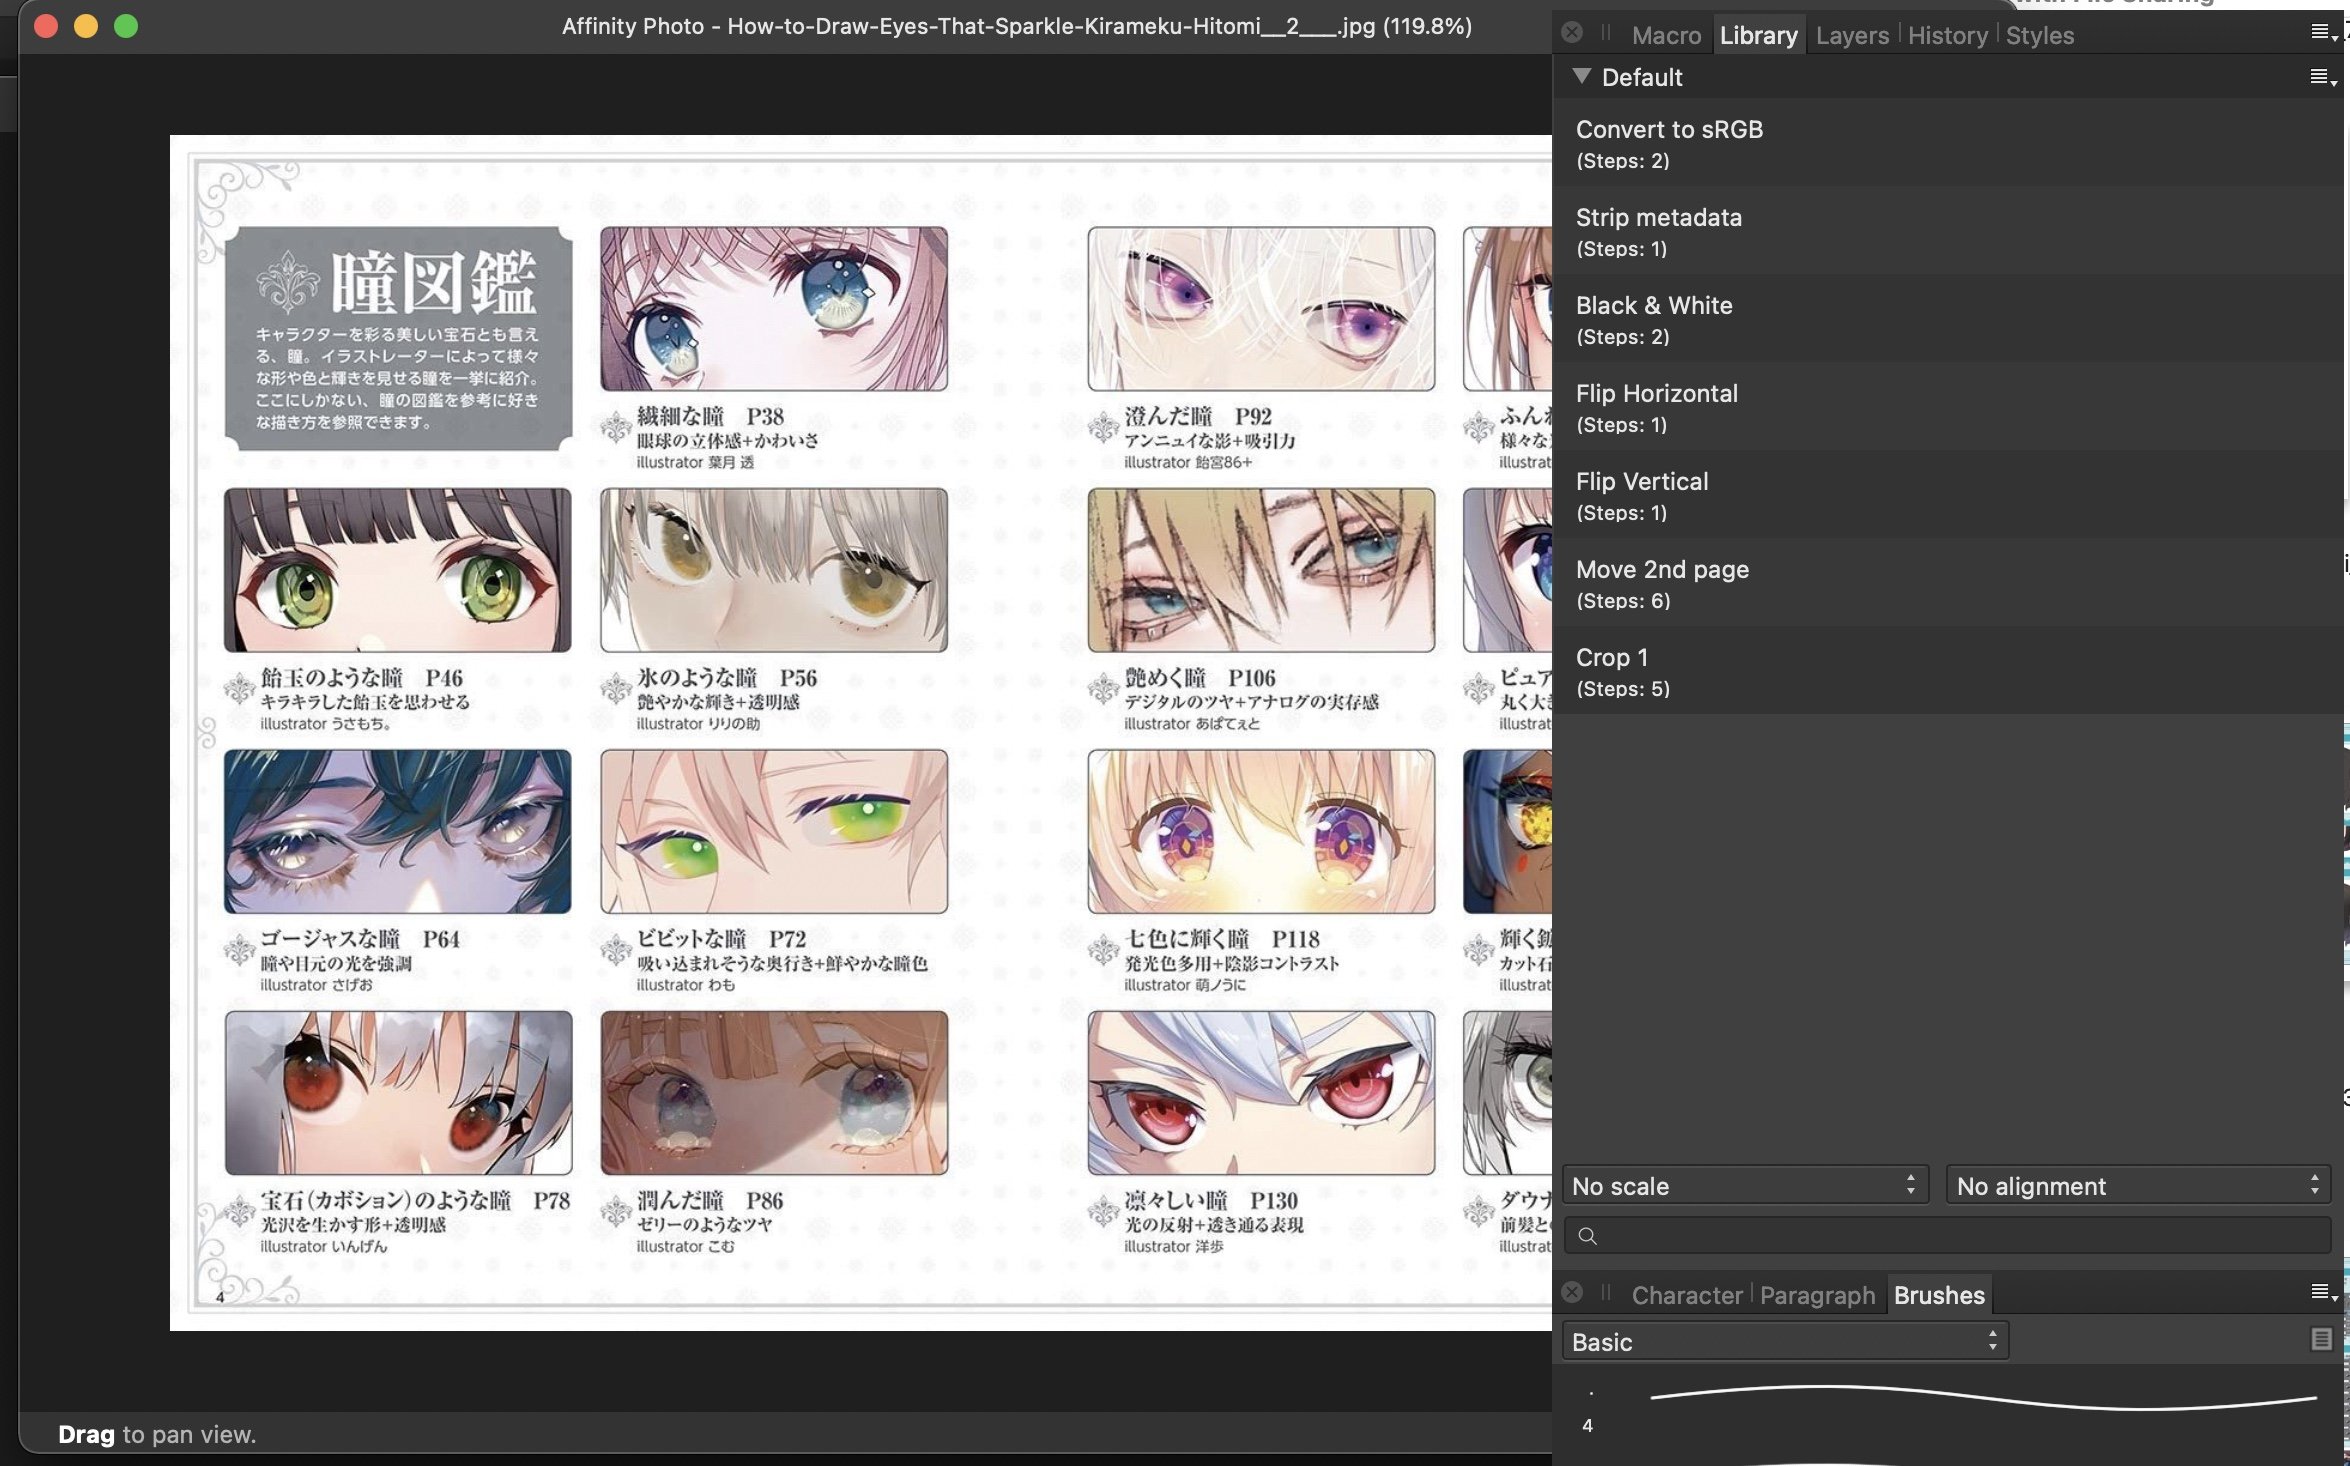Screen dimensions: 2350x1466
Task: Expand the Default macro group
Action: coord(1580,76)
